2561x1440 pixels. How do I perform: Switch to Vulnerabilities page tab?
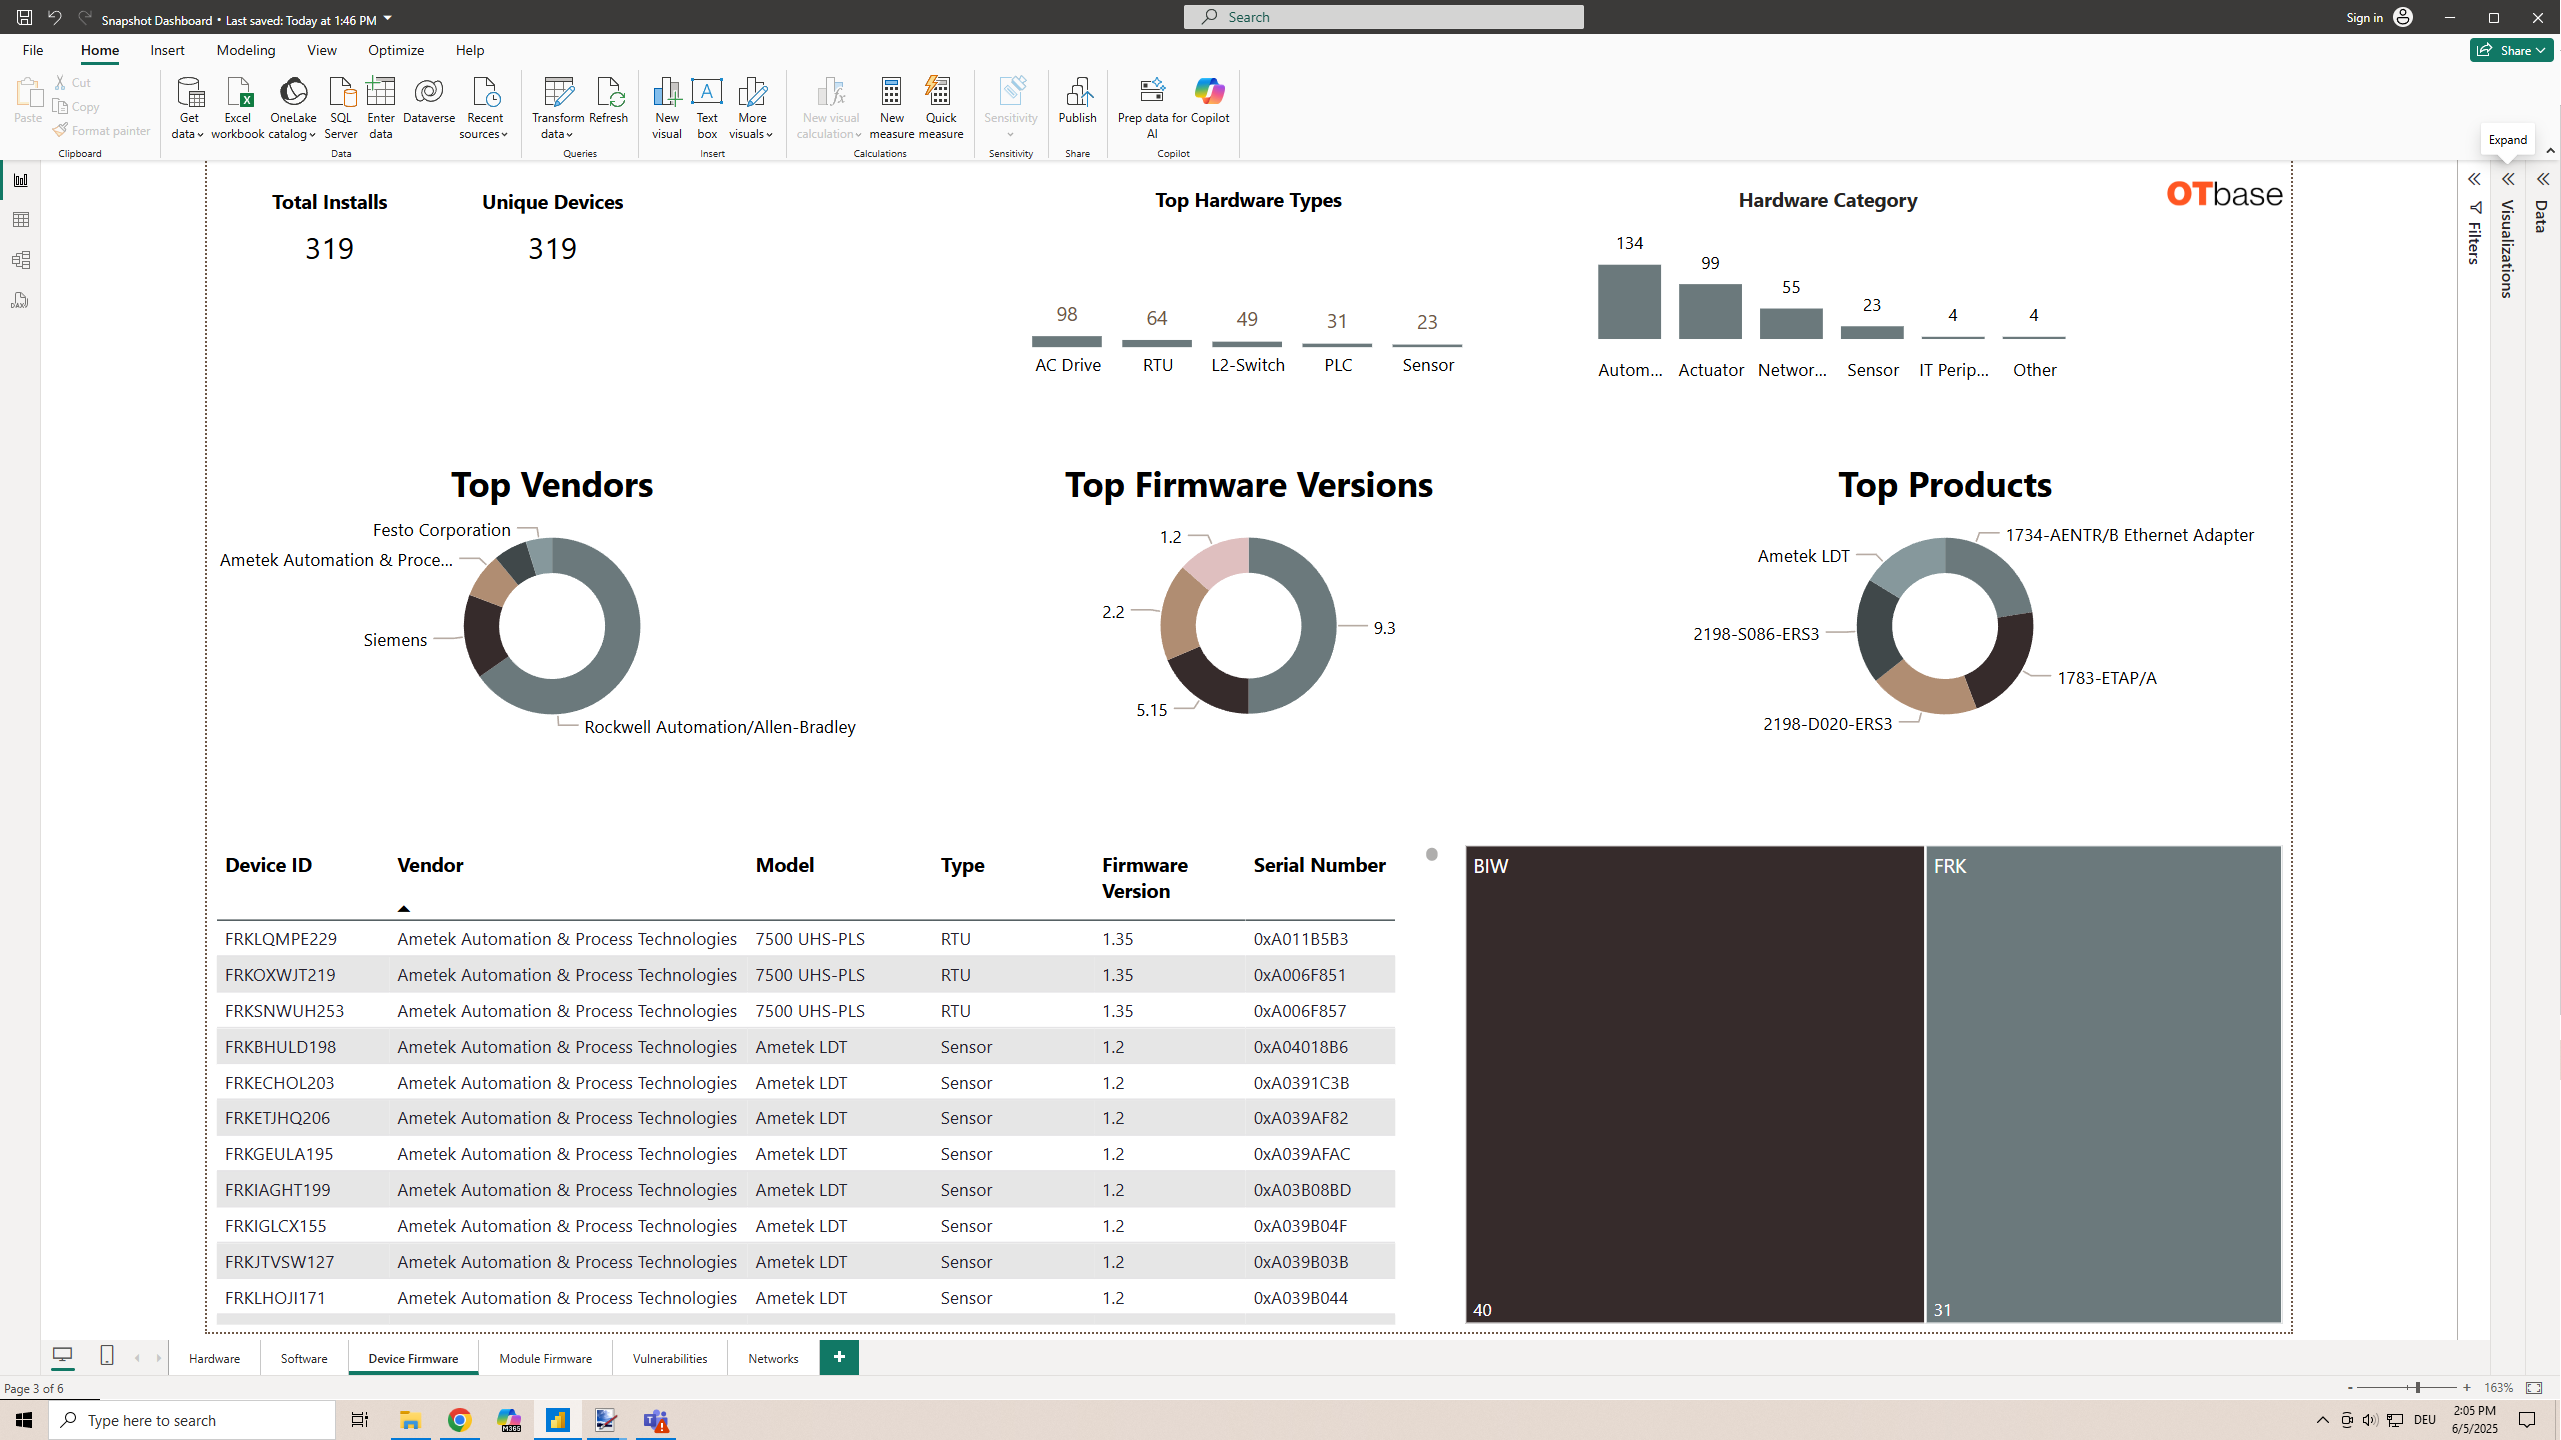670,1358
